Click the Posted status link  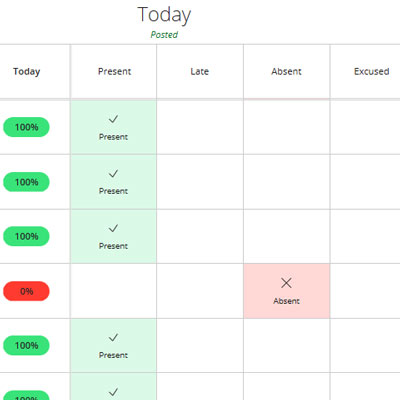point(164,35)
